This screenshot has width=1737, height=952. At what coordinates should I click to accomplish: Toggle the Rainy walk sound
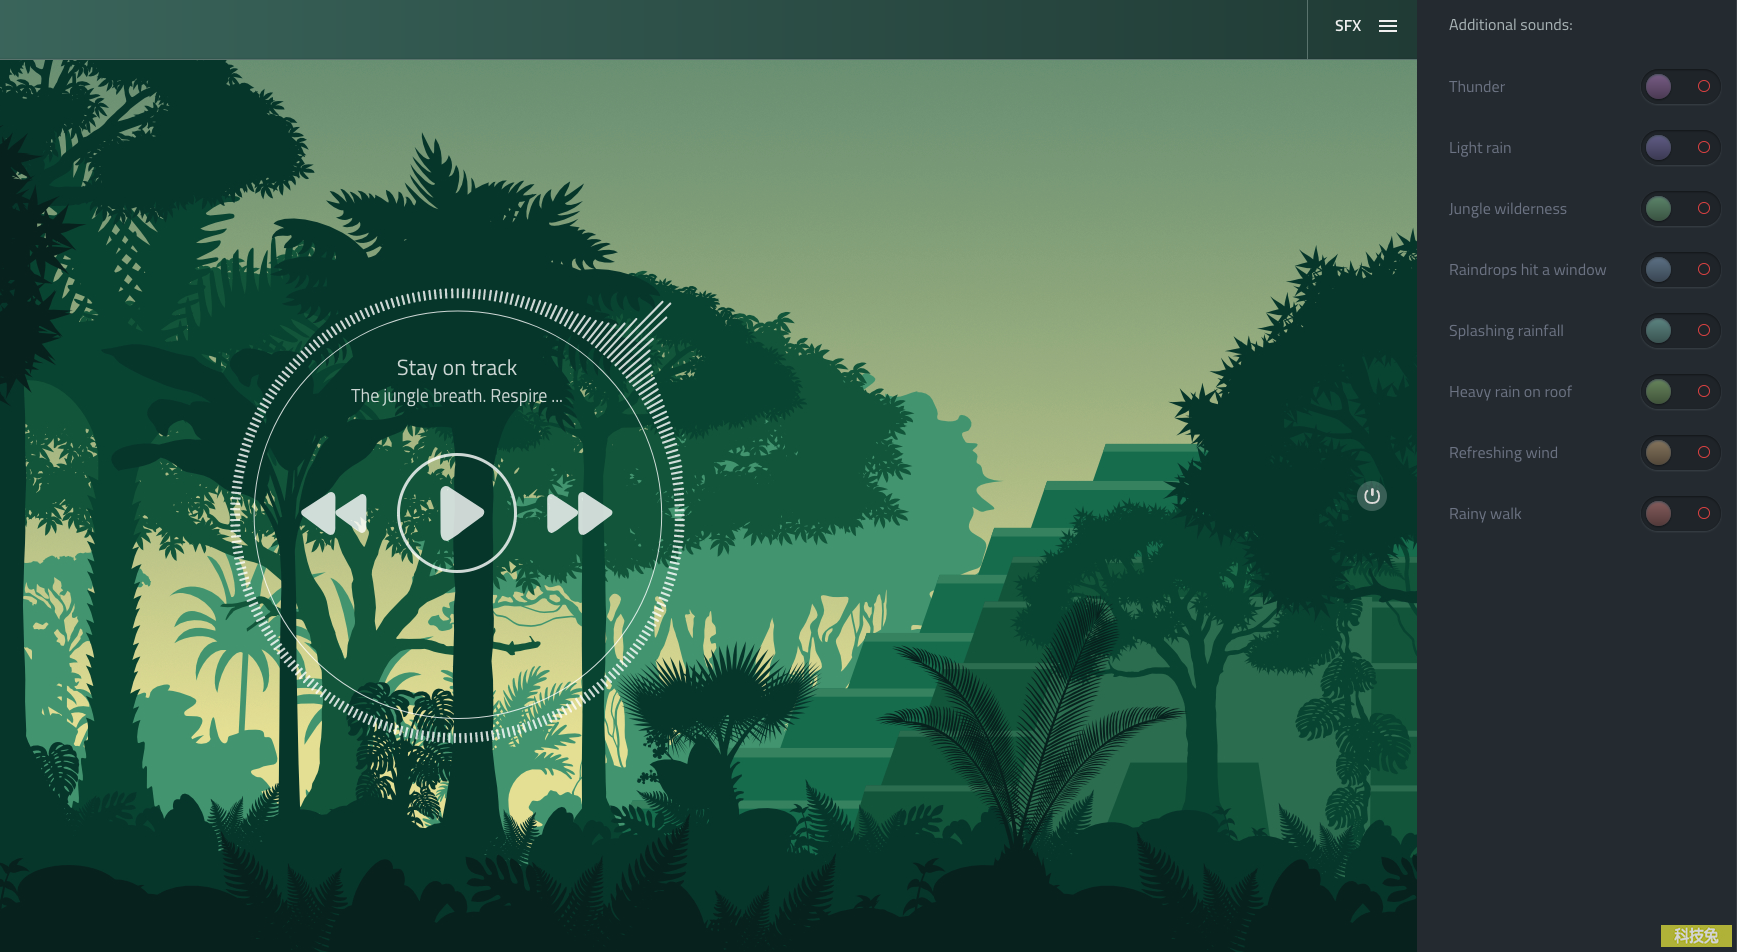coord(1680,514)
